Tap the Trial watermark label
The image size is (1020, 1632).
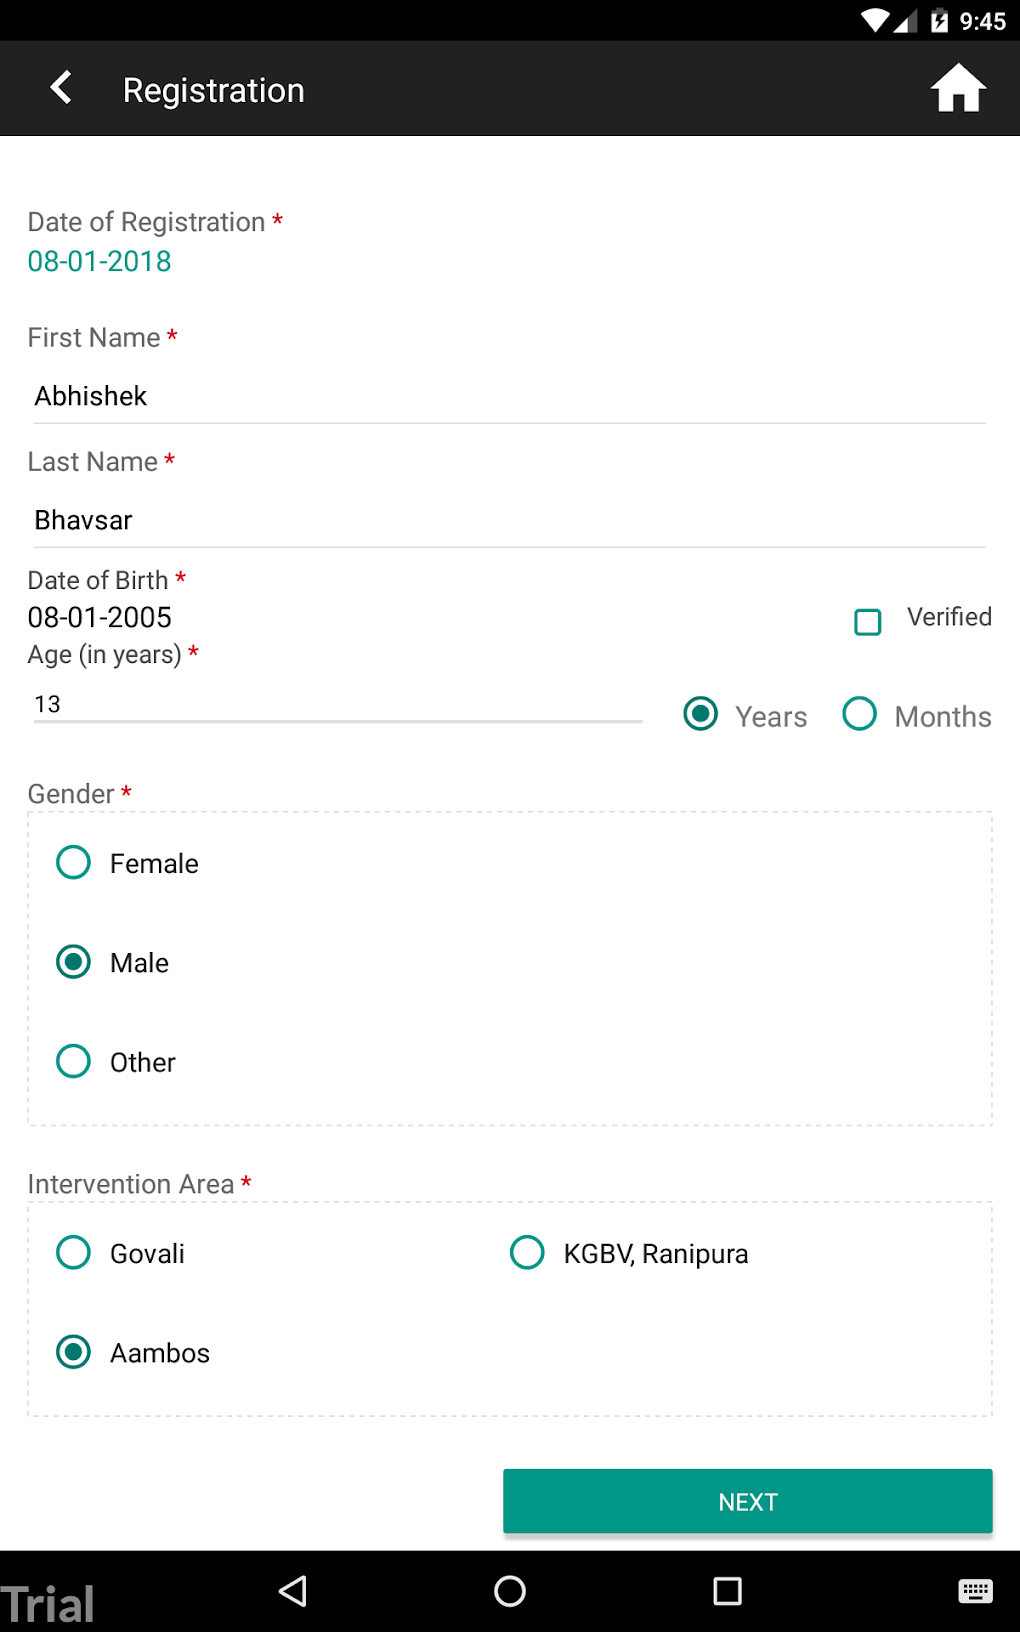[x=48, y=1598]
